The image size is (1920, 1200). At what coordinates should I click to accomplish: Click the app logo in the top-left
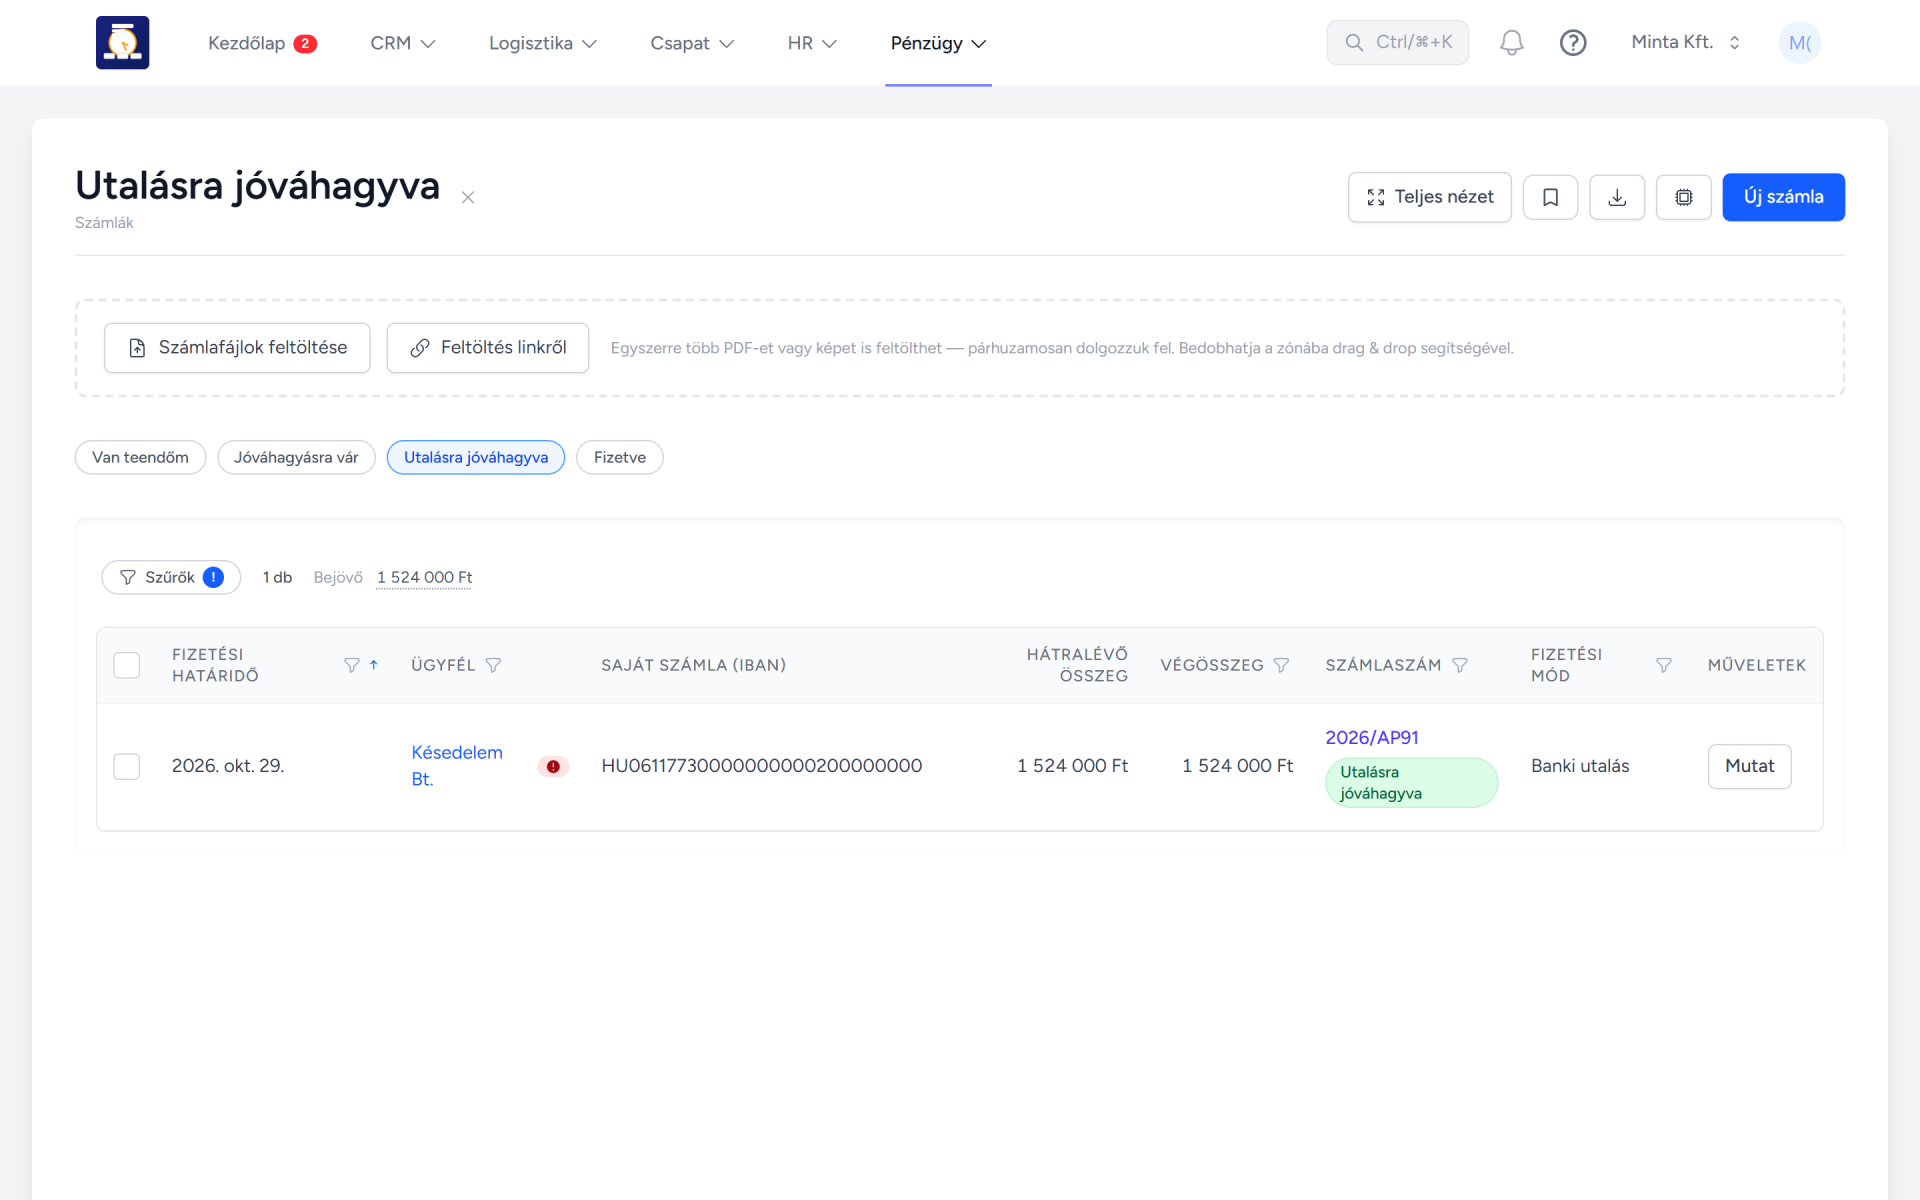click(x=122, y=43)
